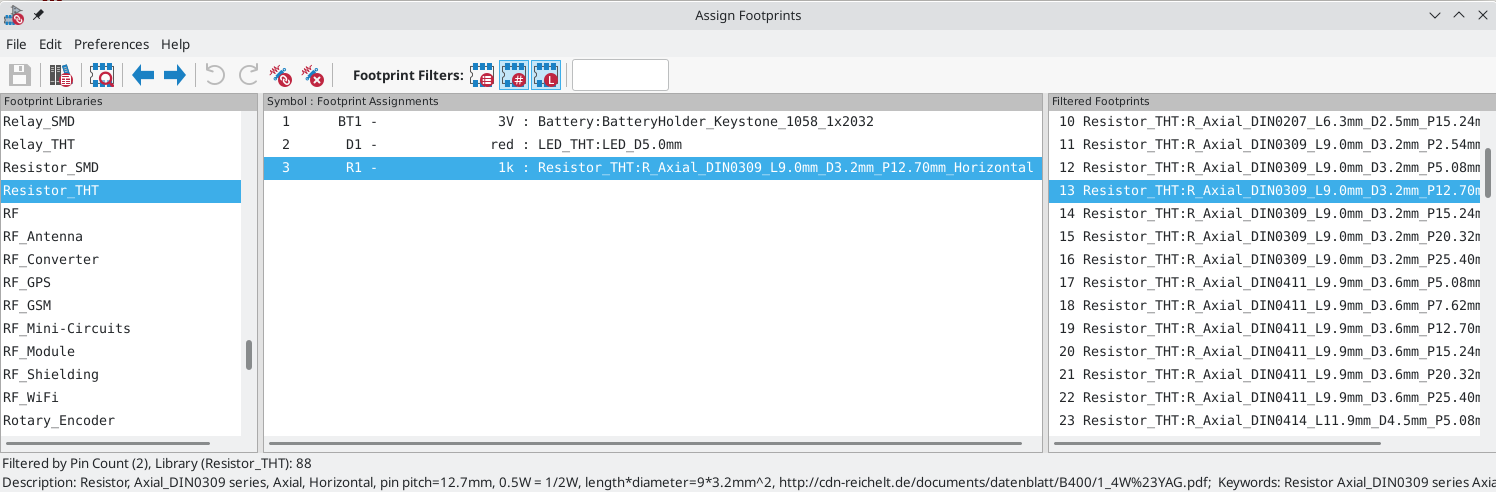Select the RF_Module library
The image size is (1496, 492).
[120, 351]
